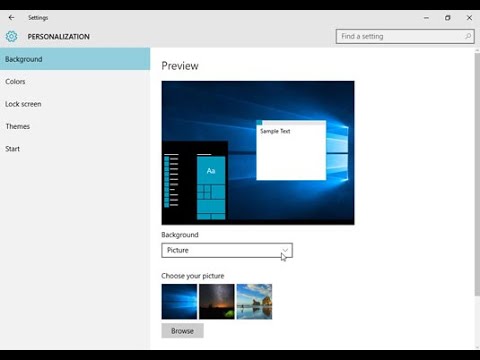Screen dimensions: 480x360
Task: Click the Choose your picture label
Action: click(x=193, y=276)
